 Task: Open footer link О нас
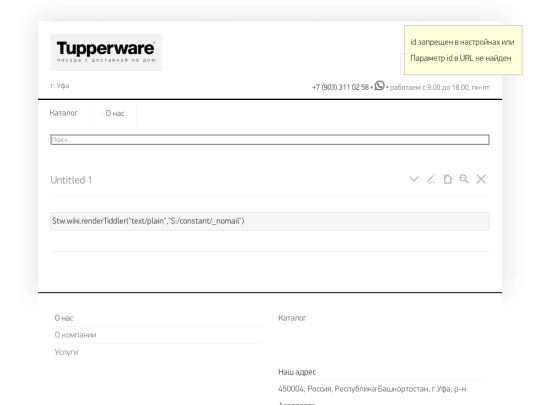pos(64,318)
